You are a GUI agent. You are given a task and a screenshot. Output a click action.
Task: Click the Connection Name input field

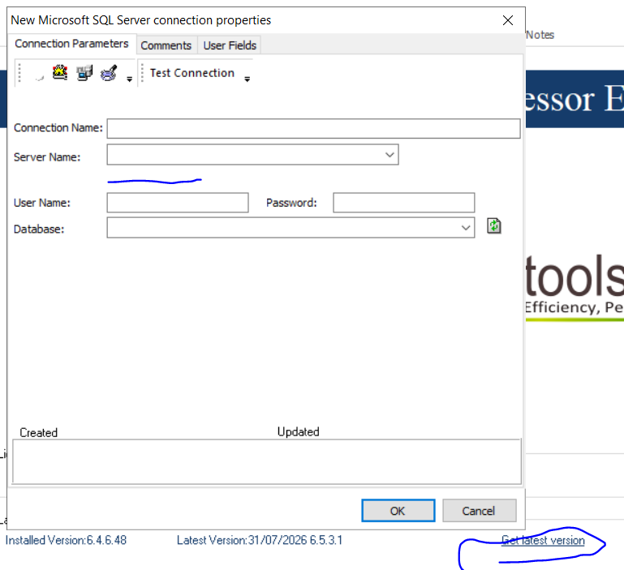(x=314, y=129)
